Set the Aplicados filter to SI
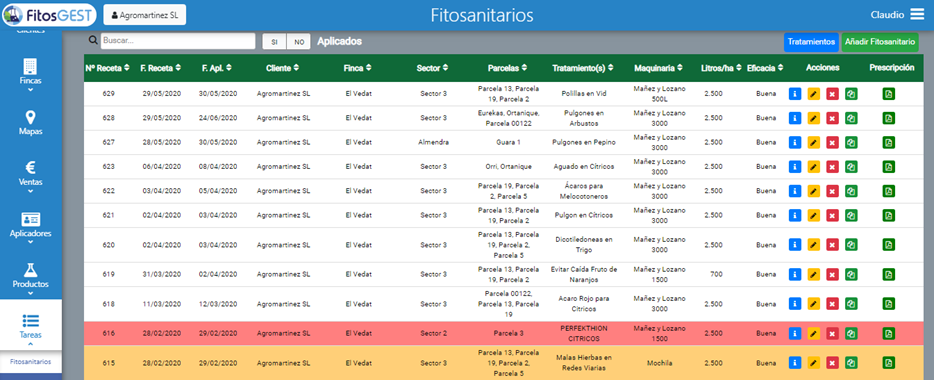Image resolution: width=934 pixels, height=382 pixels. 275,42
